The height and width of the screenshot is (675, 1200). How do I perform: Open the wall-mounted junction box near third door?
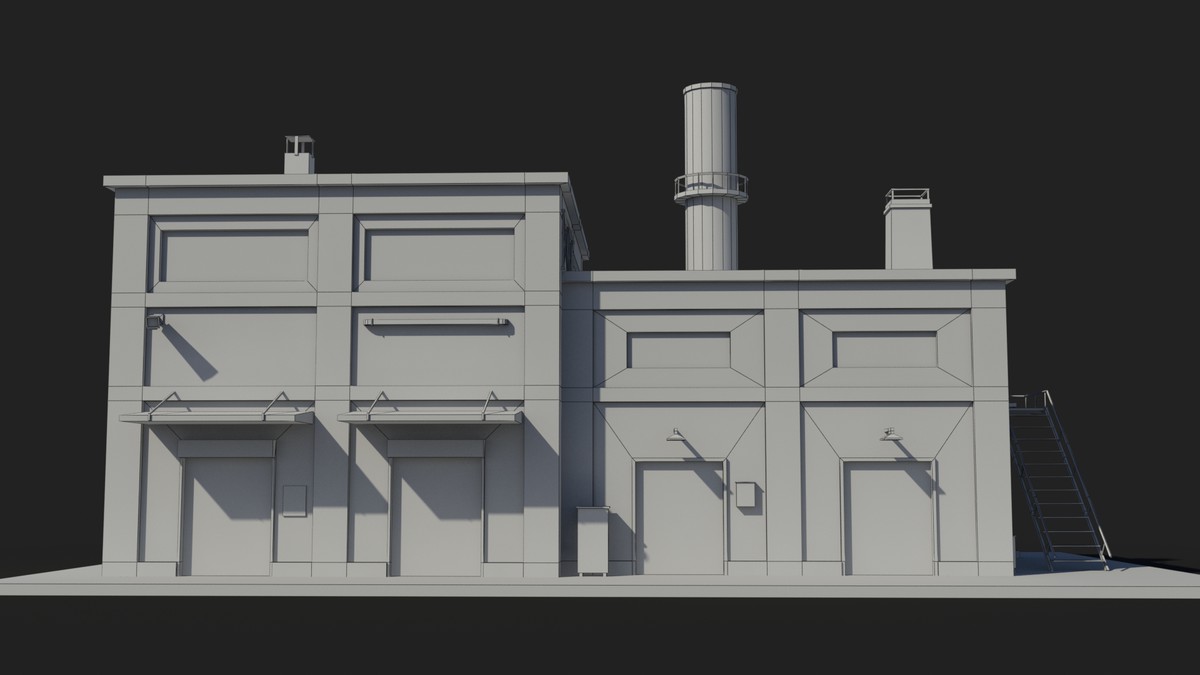click(x=745, y=493)
